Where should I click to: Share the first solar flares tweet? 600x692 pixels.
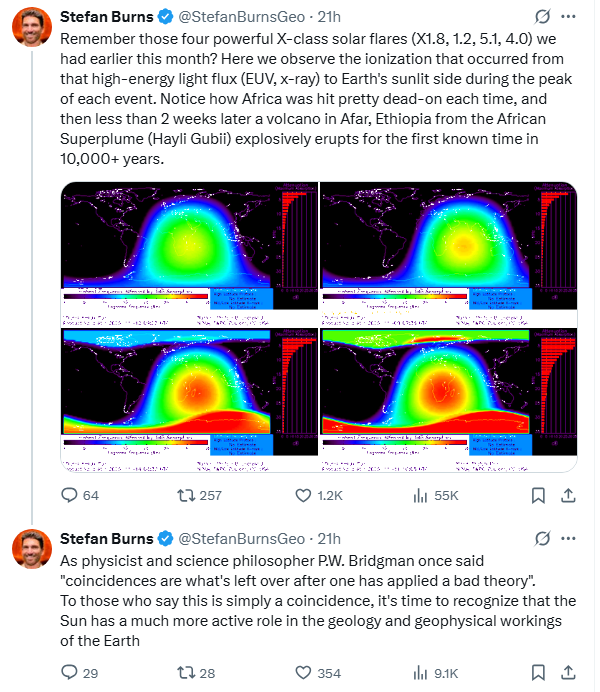[568, 495]
